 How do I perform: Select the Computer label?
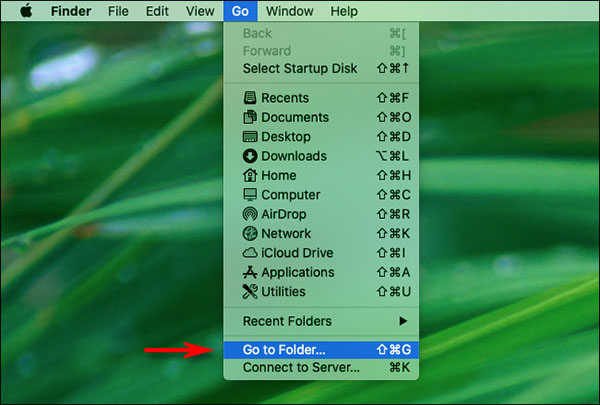(290, 195)
